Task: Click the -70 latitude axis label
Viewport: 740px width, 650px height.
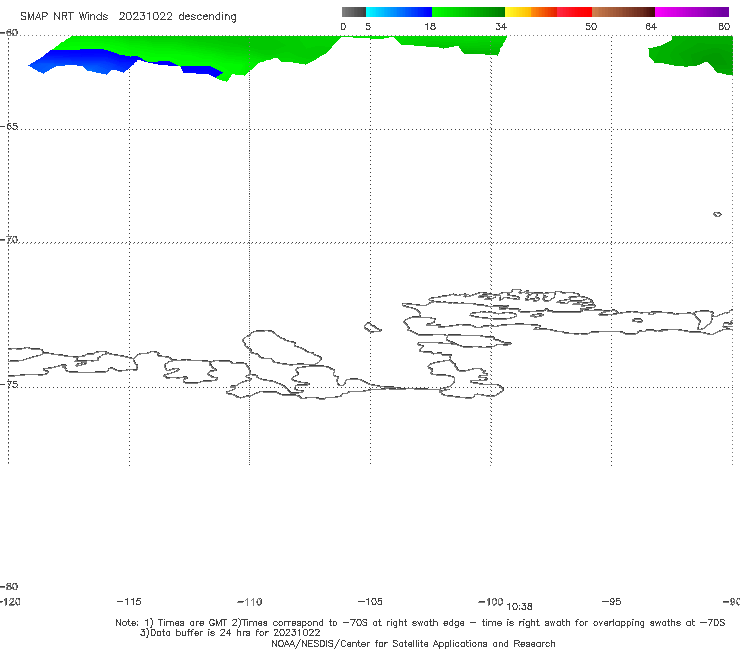Action: coord(9,240)
